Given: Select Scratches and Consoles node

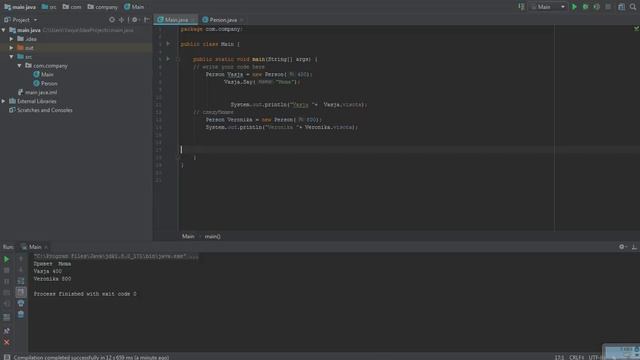Looking at the screenshot, I should coord(41,110).
